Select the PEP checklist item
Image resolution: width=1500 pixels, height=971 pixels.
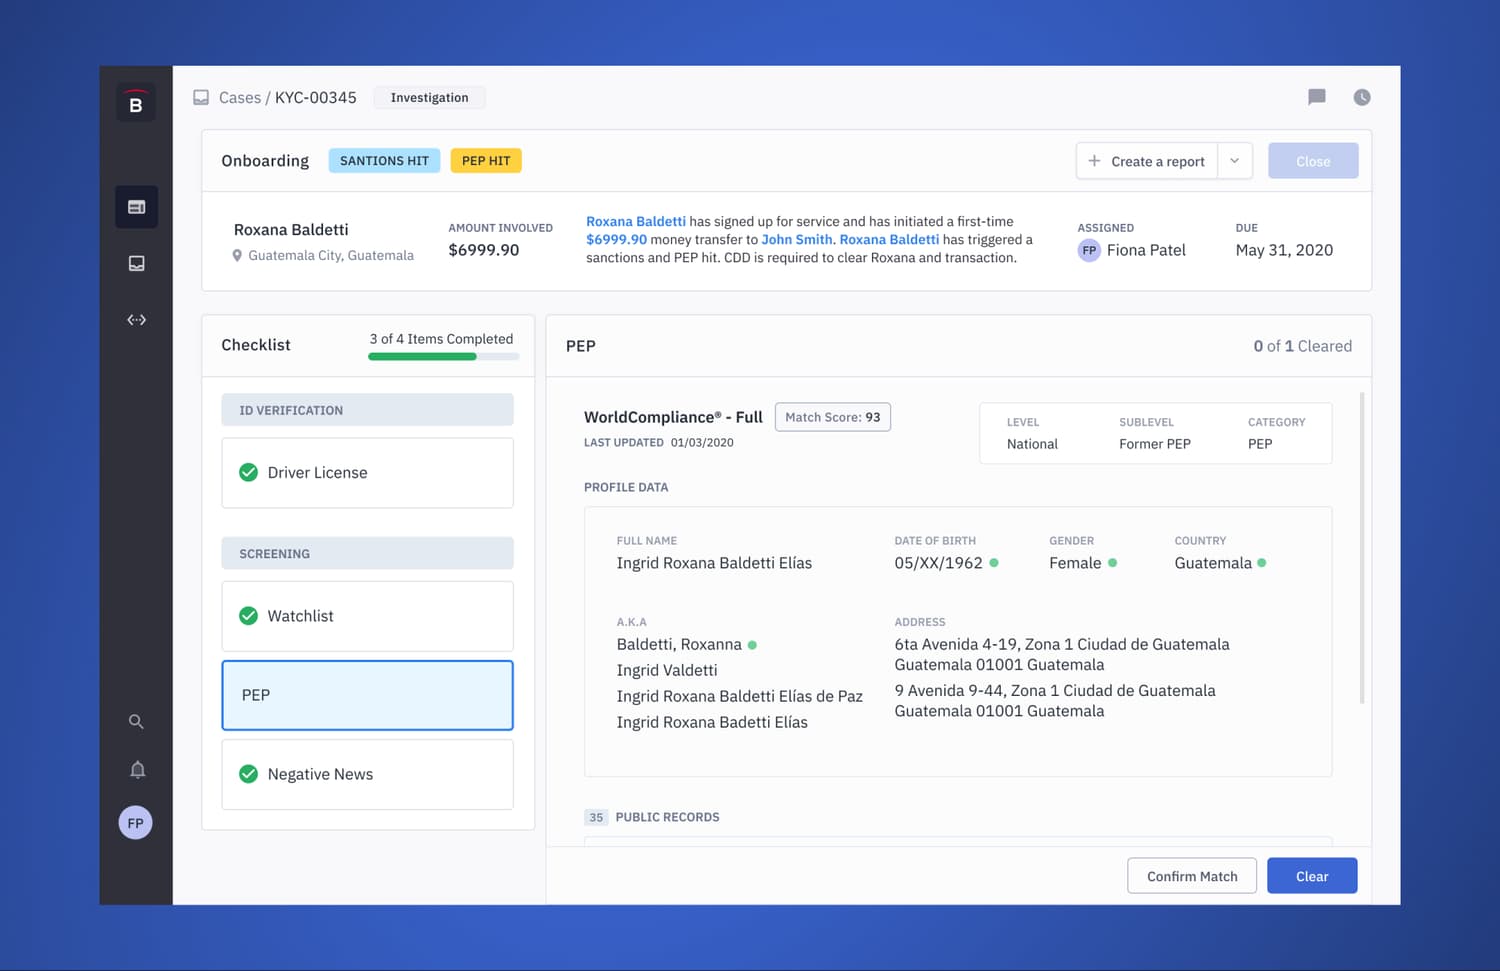point(367,695)
